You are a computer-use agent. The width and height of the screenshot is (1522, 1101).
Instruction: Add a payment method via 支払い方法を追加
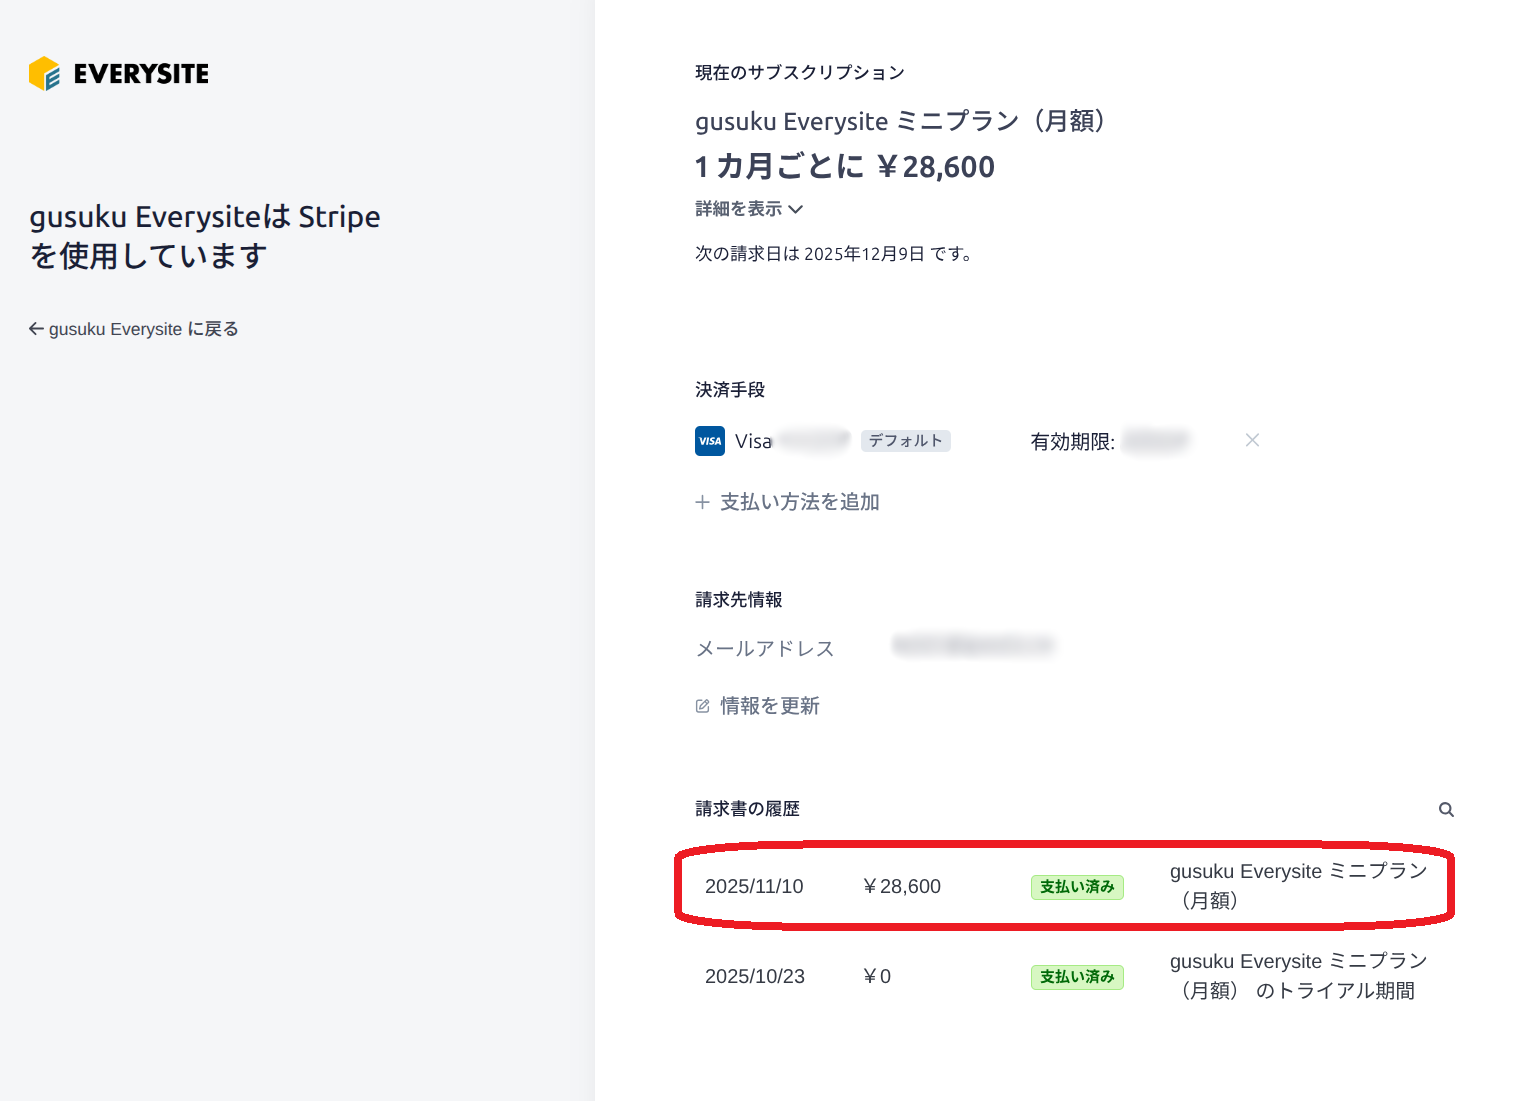[788, 502]
